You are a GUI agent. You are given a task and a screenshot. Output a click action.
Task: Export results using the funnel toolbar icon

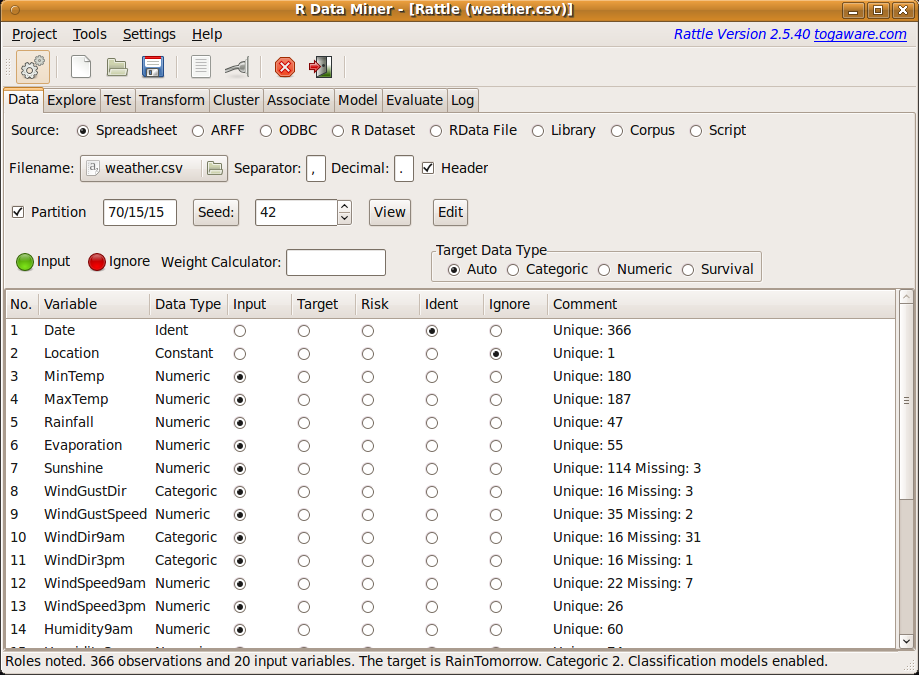237,67
